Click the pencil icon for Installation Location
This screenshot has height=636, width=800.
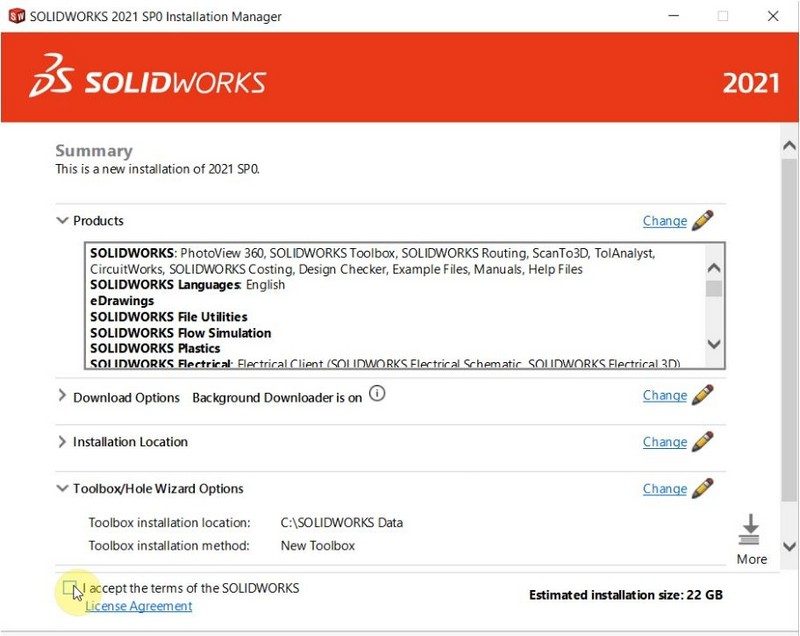click(703, 441)
